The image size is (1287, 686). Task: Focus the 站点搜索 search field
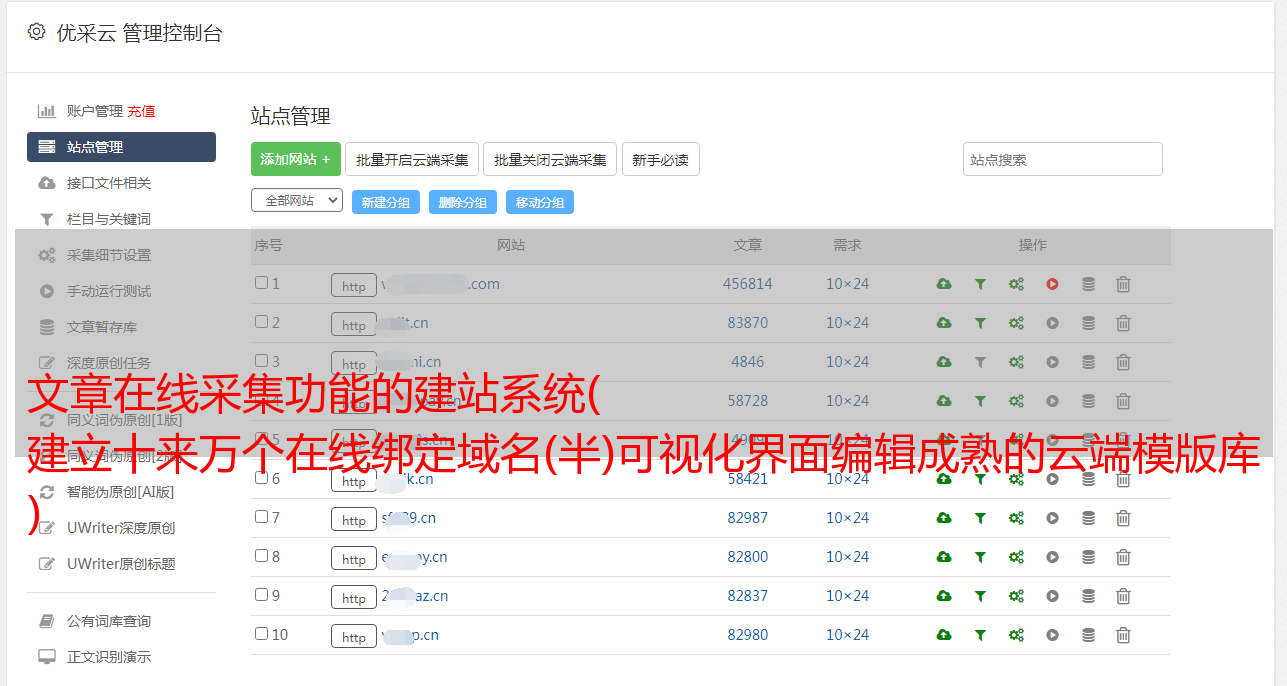[1062, 160]
